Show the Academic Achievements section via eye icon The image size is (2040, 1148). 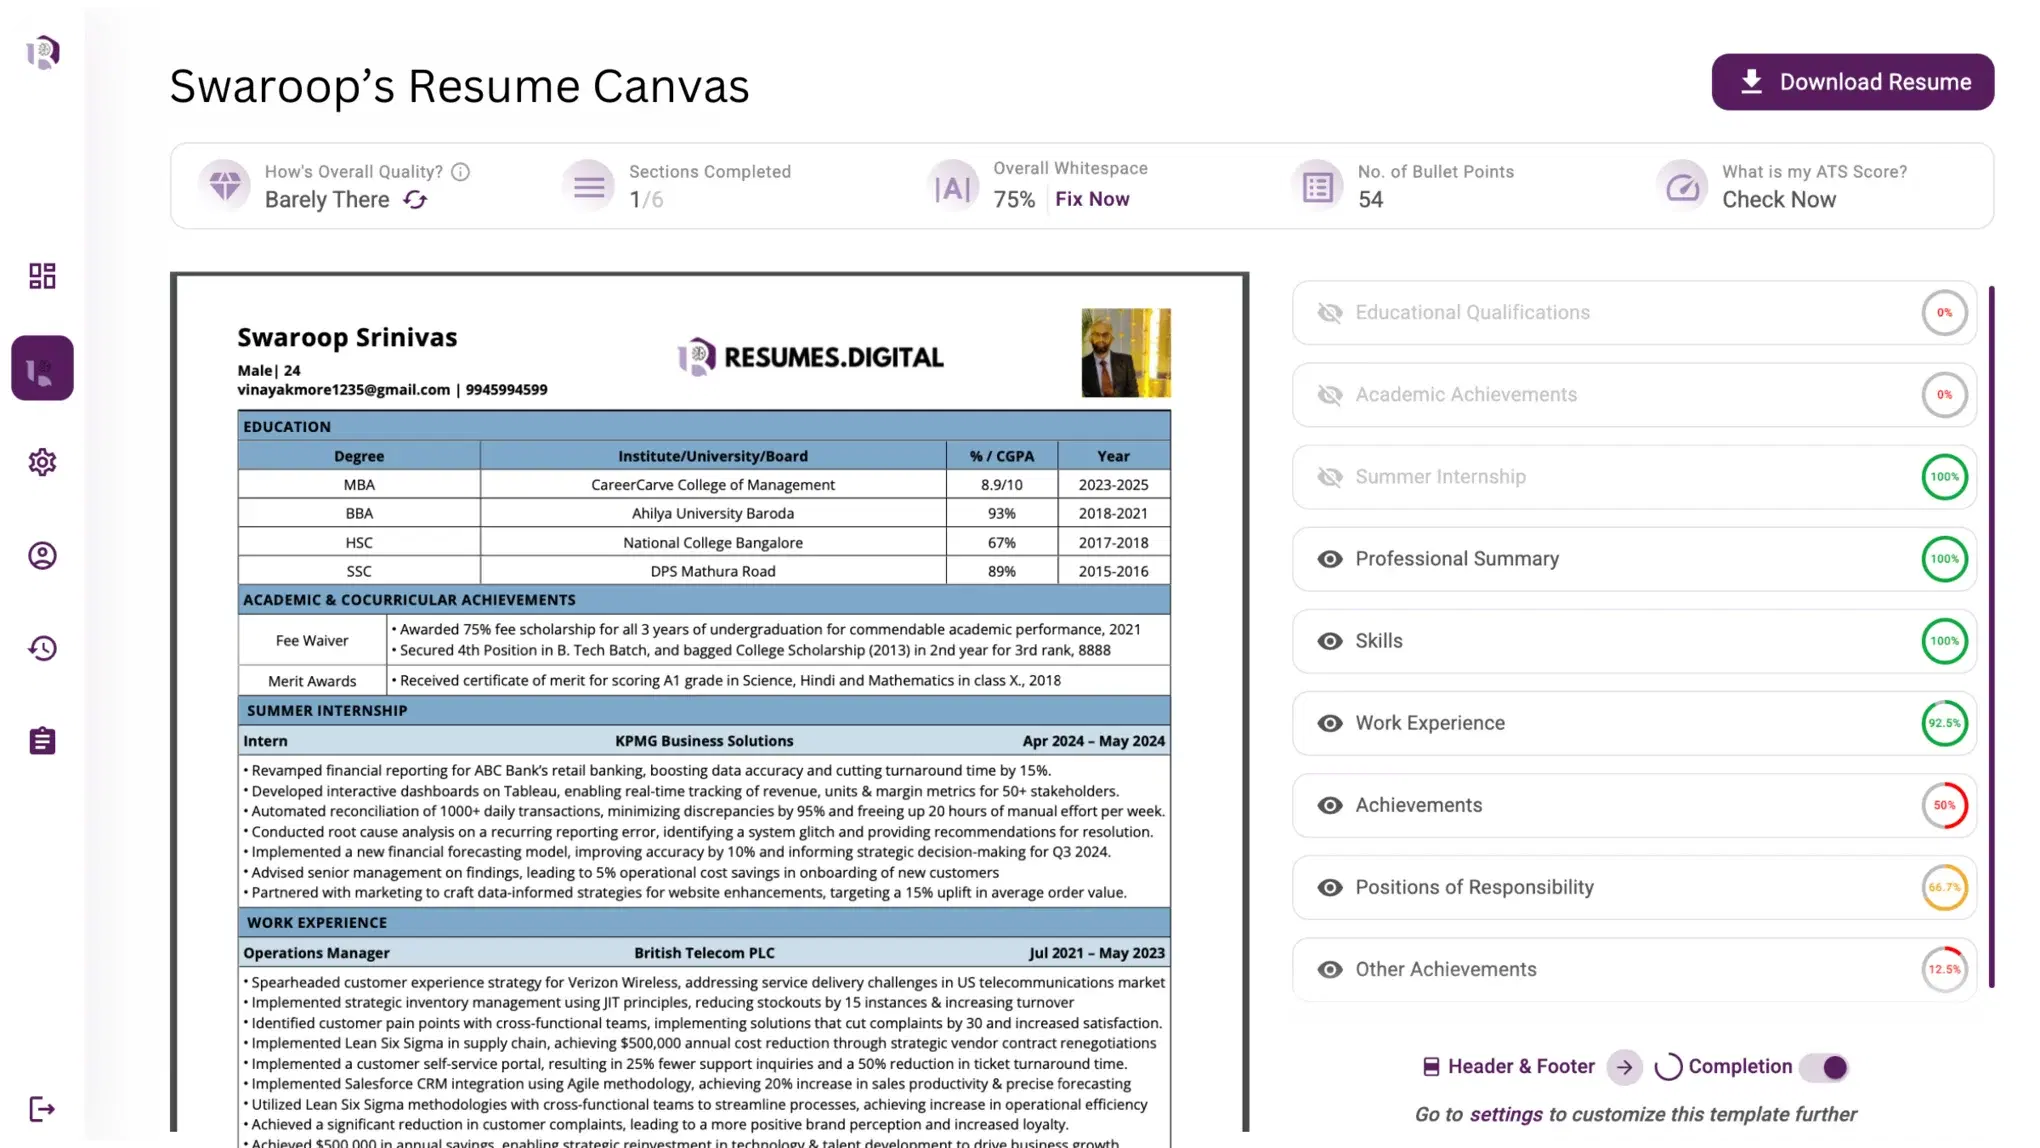(x=1330, y=395)
